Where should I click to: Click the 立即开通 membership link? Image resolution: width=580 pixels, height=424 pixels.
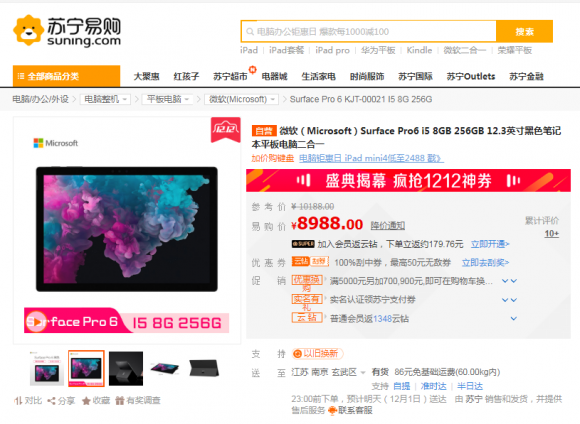tap(490, 244)
